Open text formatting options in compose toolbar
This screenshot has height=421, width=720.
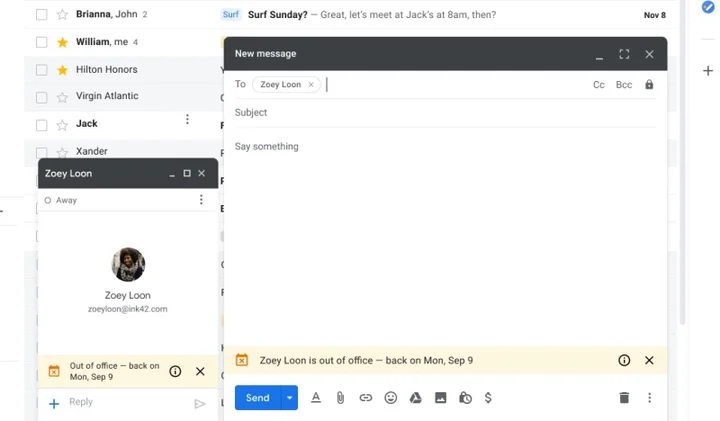pyautogui.click(x=316, y=398)
